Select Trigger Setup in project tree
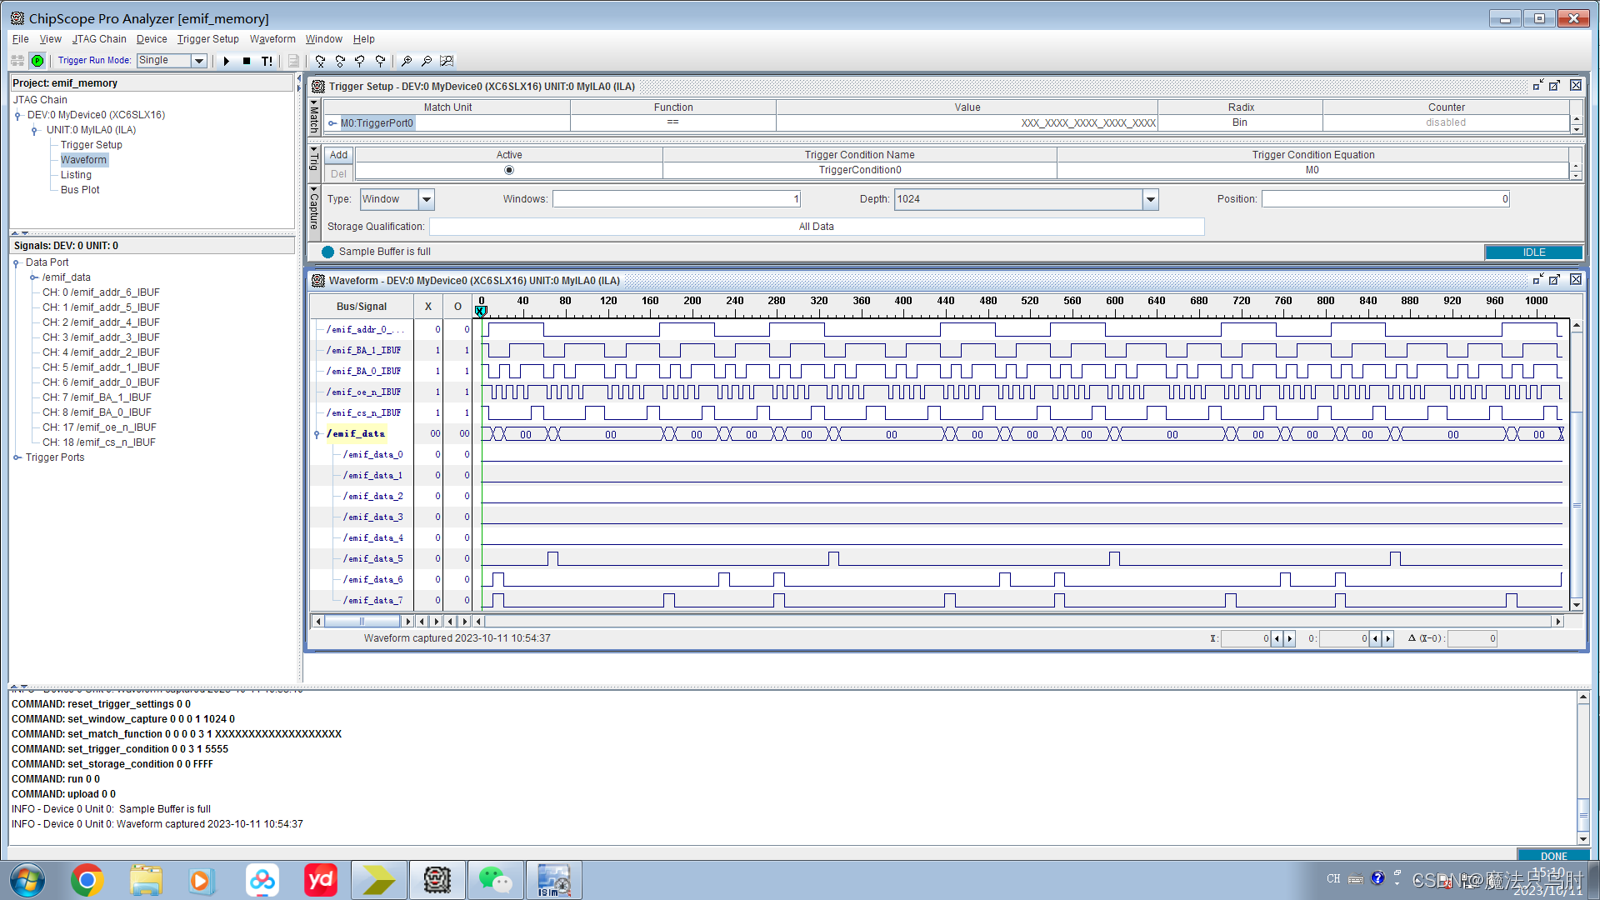The image size is (1600, 900). click(91, 145)
